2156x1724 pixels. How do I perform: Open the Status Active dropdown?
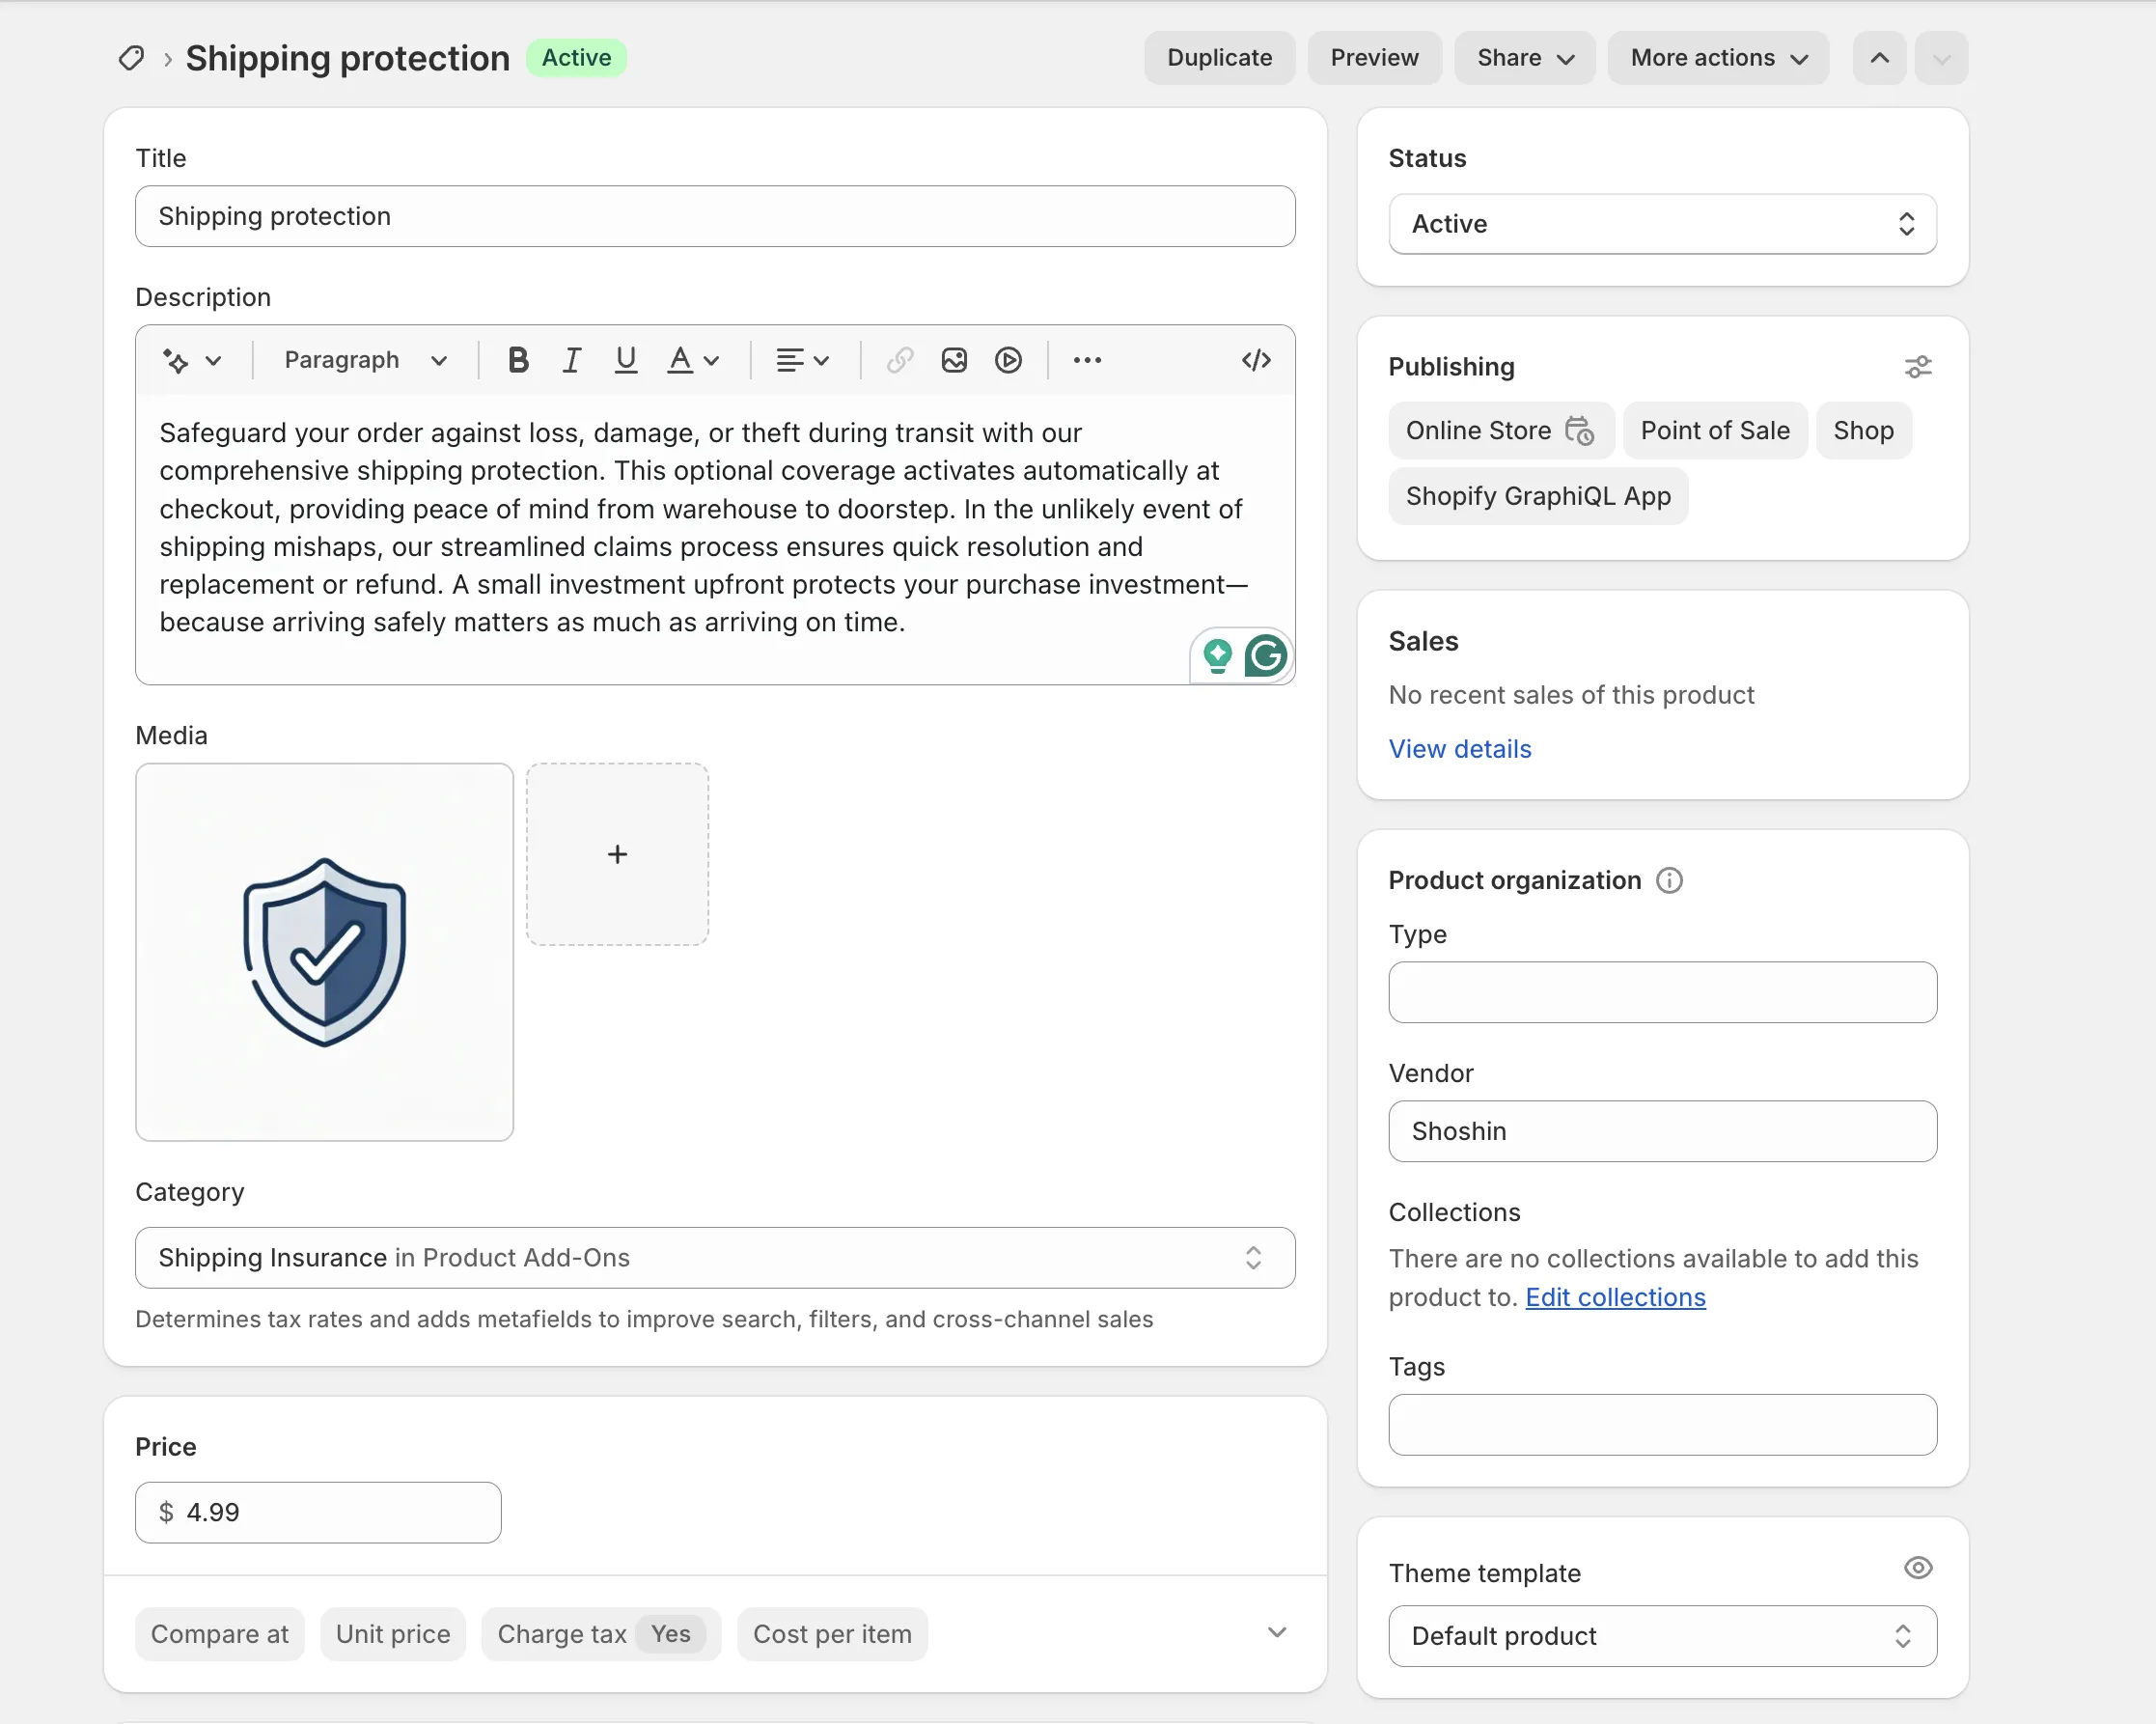tap(1662, 224)
